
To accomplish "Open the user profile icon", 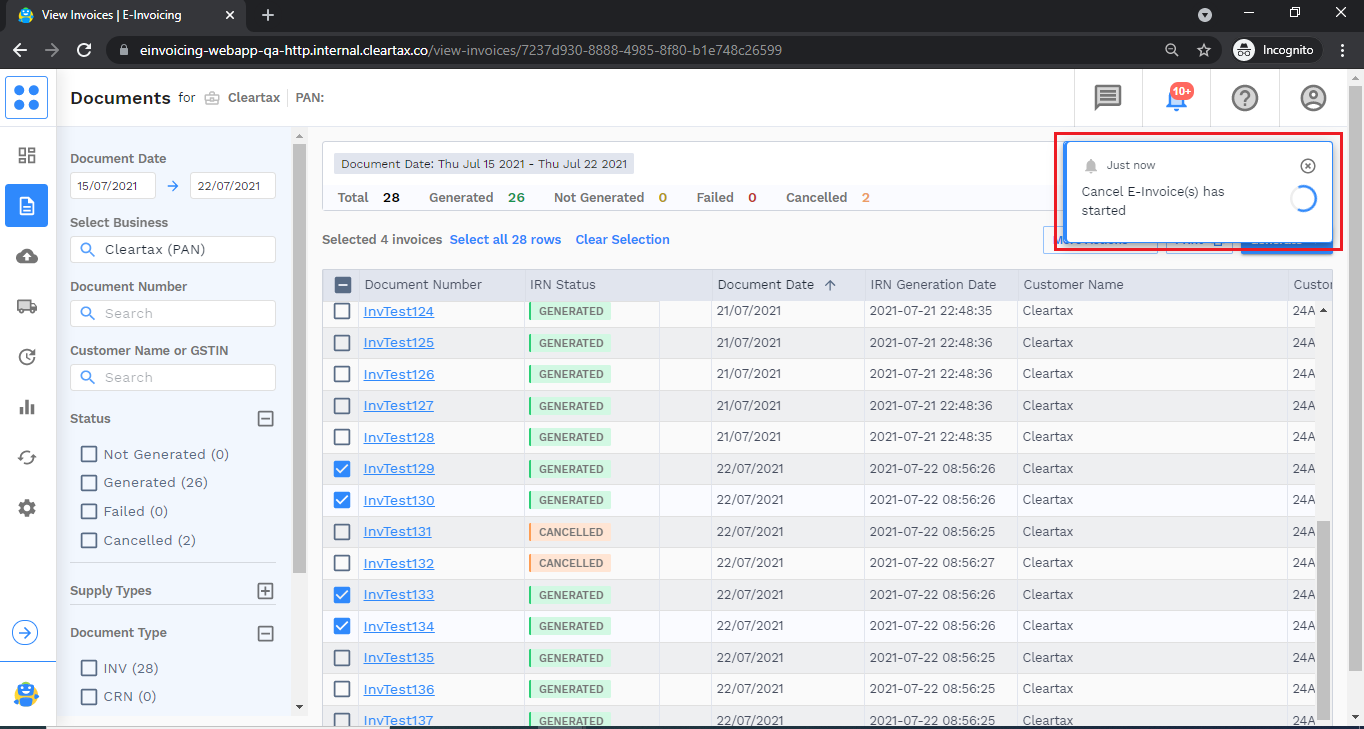I will 1312,98.
